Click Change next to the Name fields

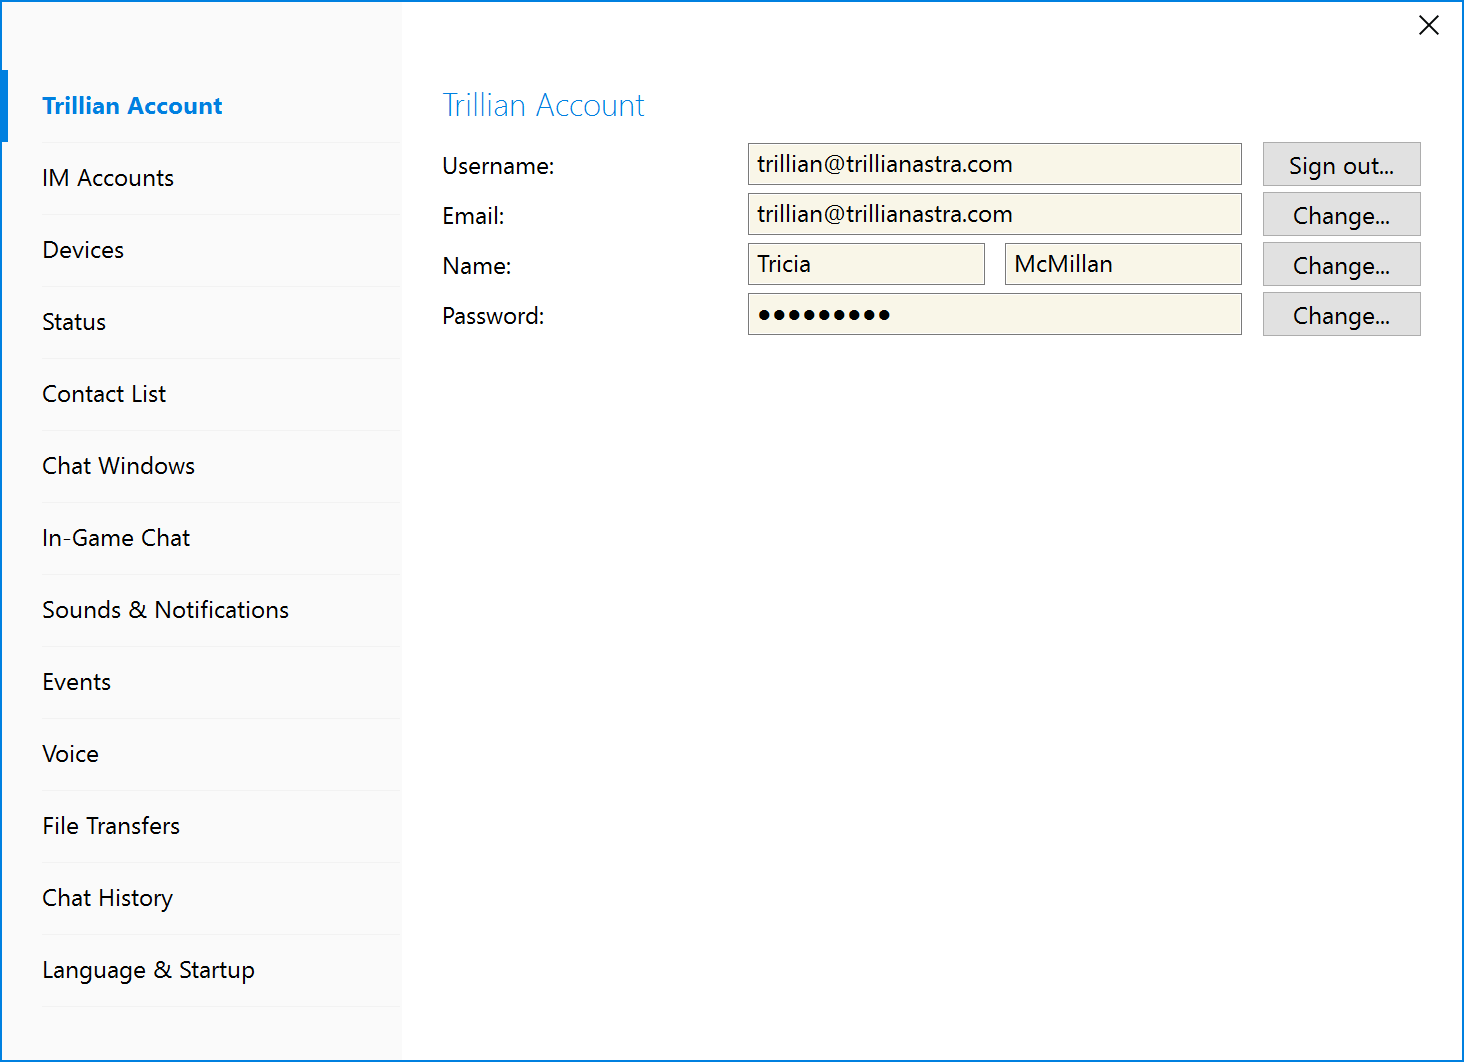click(x=1341, y=265)
